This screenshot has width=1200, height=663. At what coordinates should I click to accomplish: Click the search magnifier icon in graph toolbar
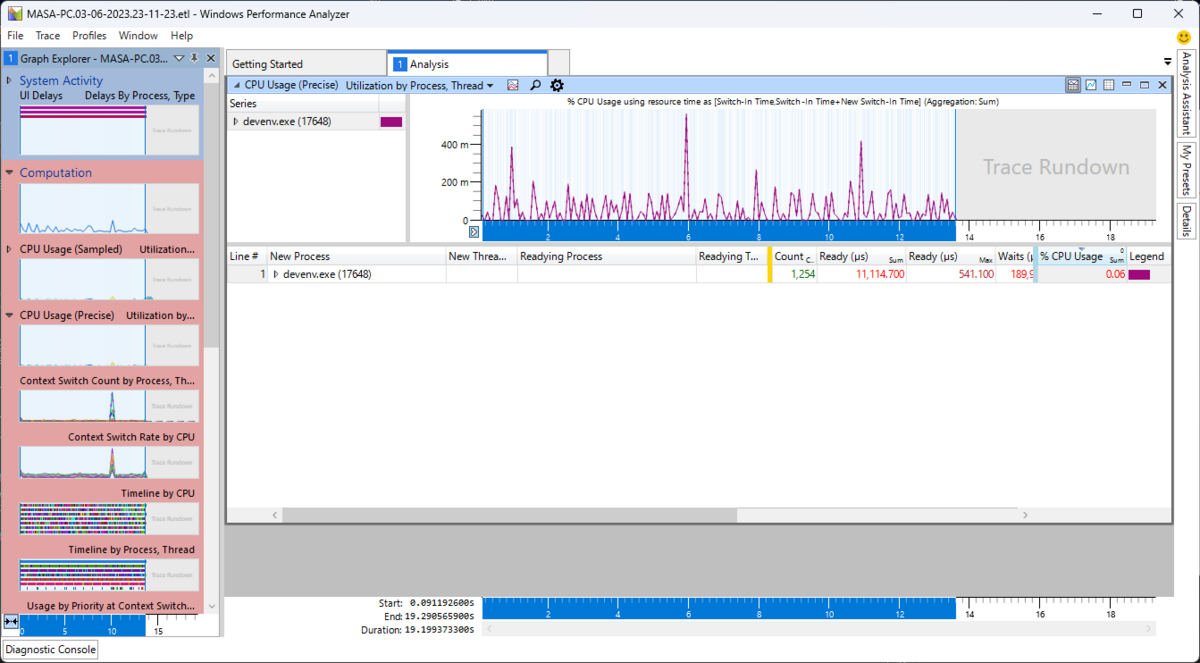click(x=535, y=86)
